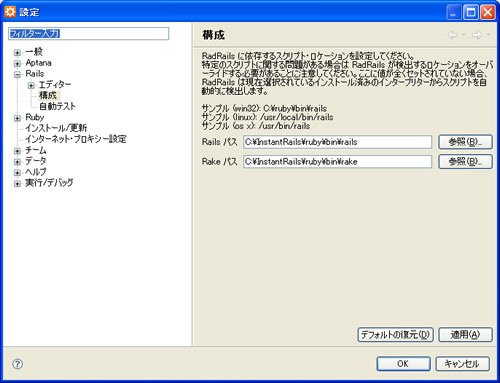
Task: Select 構成 under Rails
Action: [48, 95]
